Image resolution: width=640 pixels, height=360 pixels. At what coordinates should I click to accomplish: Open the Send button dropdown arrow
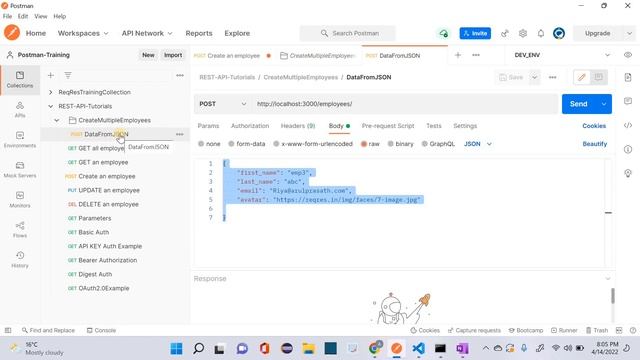point(604,104)
